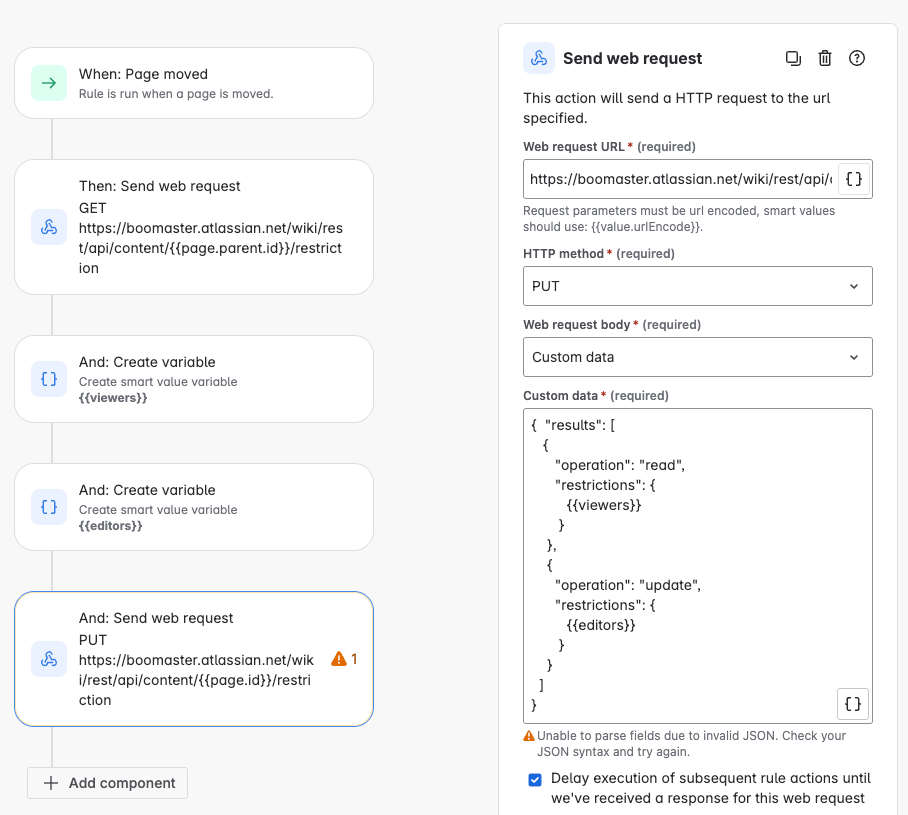
Task: Open help for Send web request
Action: pyautogui.click(x=856, y=59)
